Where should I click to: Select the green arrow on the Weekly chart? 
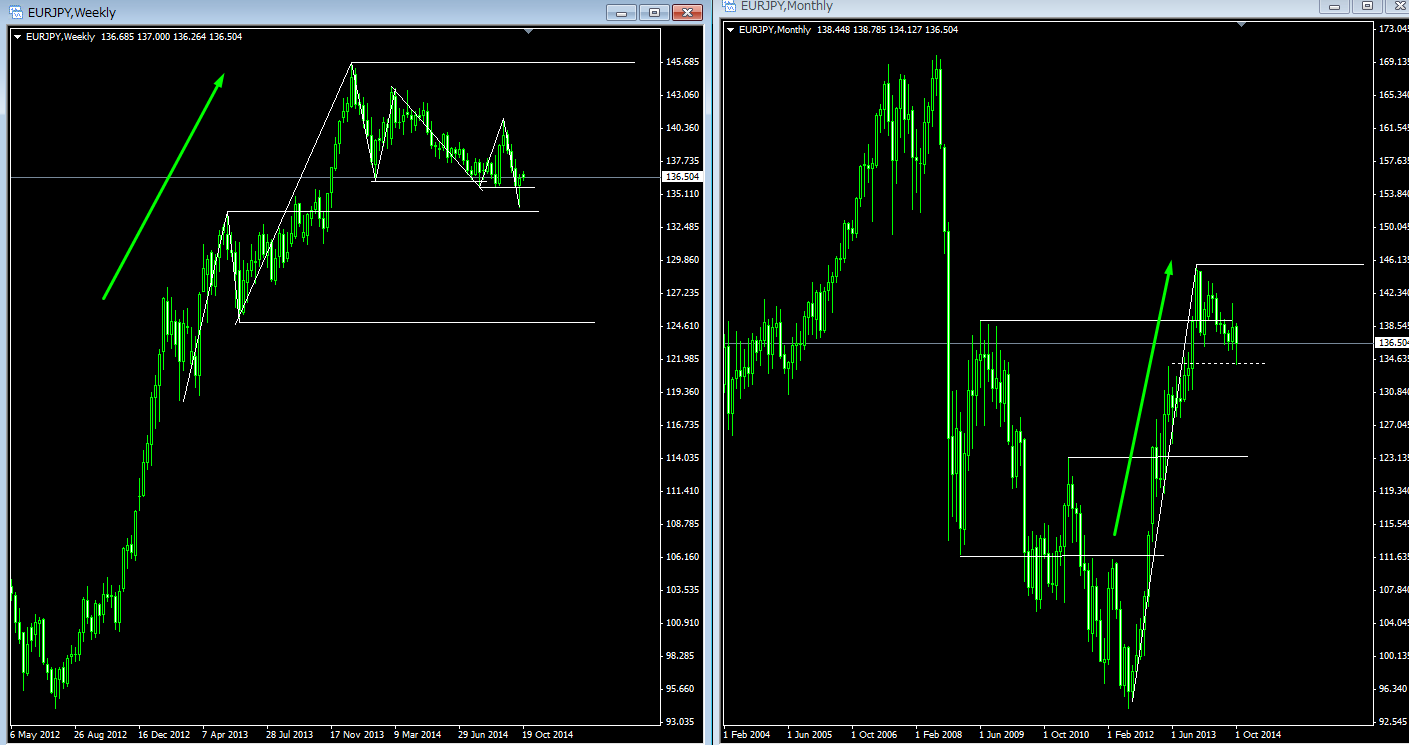pos(163,186)
